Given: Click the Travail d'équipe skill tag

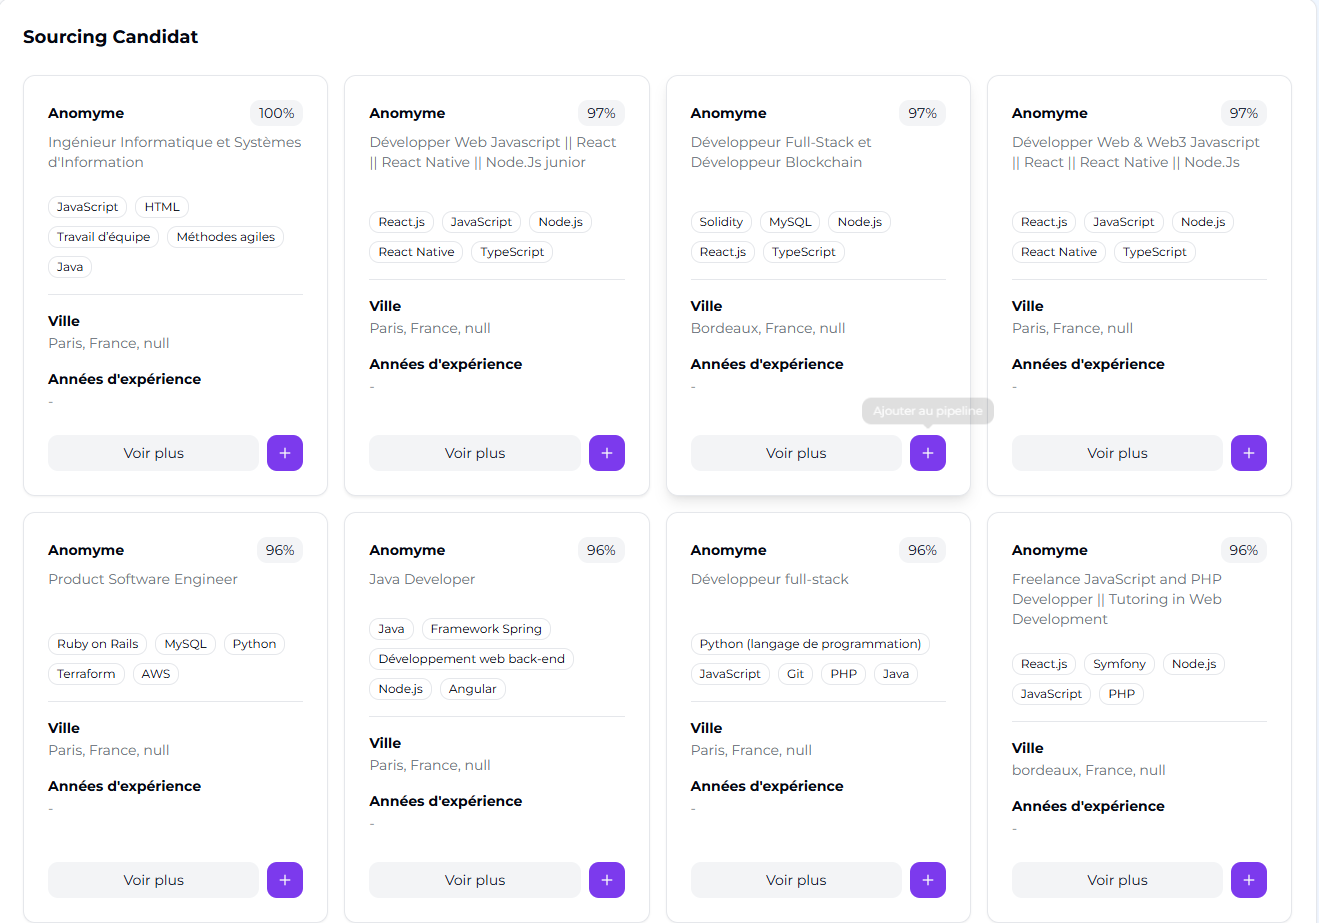Looking at the screenshot, I should point(103,237).
